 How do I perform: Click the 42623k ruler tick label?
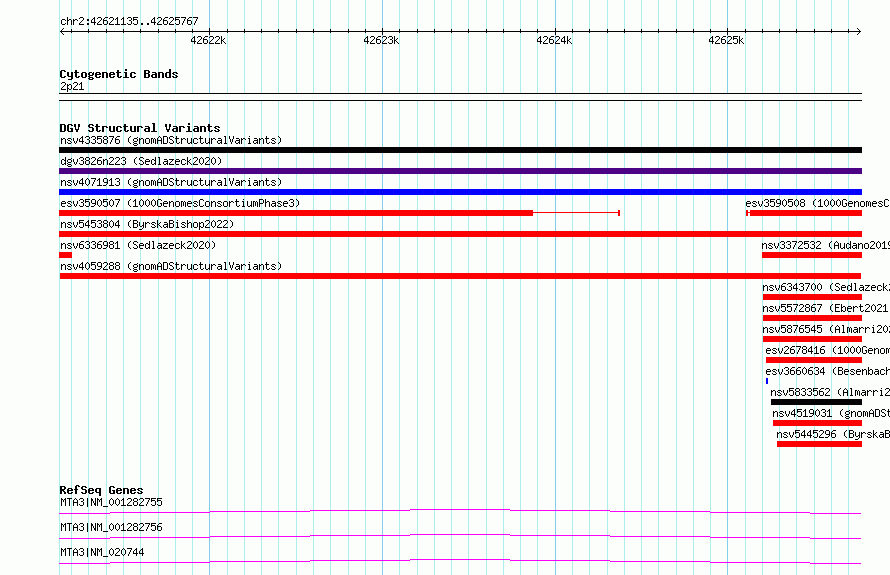(x=381, y=40)
